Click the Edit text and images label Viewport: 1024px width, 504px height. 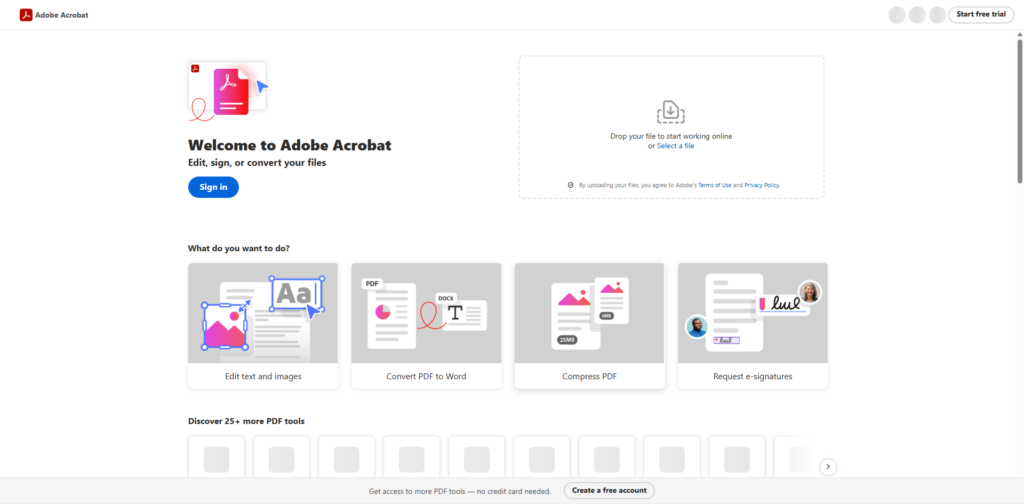tap(263, 377)
